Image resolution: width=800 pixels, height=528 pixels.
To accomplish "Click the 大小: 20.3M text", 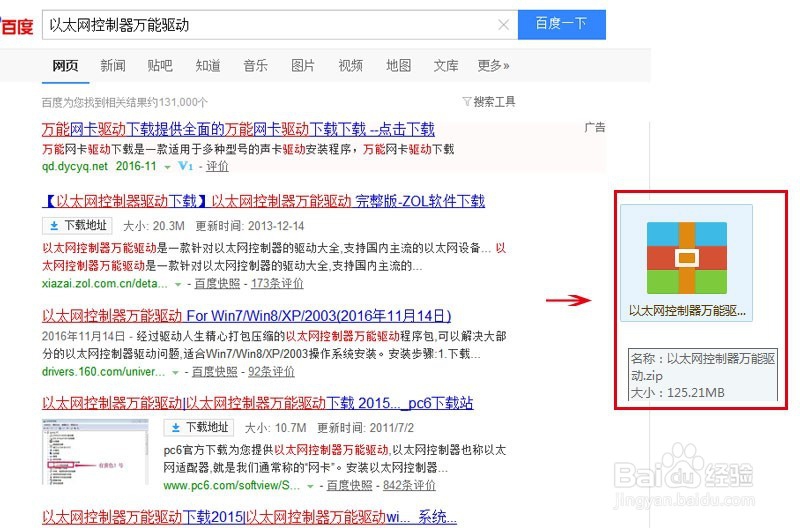I will 154,226.
